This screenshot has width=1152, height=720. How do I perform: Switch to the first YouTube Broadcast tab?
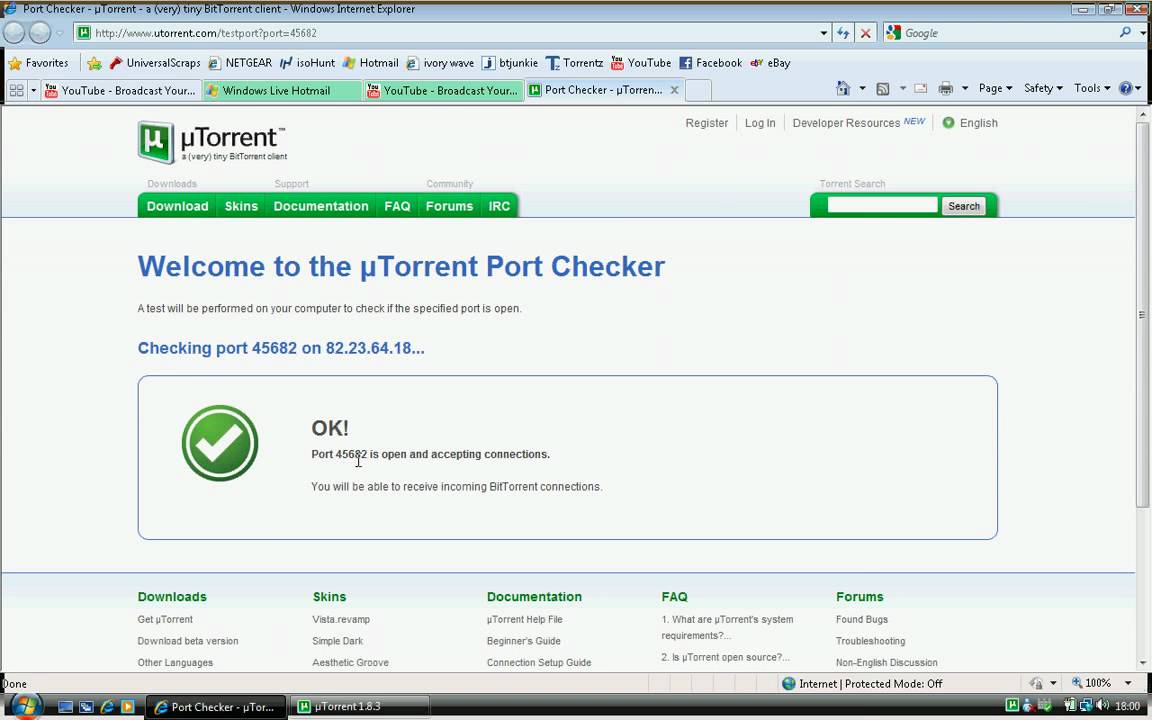click(120, 90)
